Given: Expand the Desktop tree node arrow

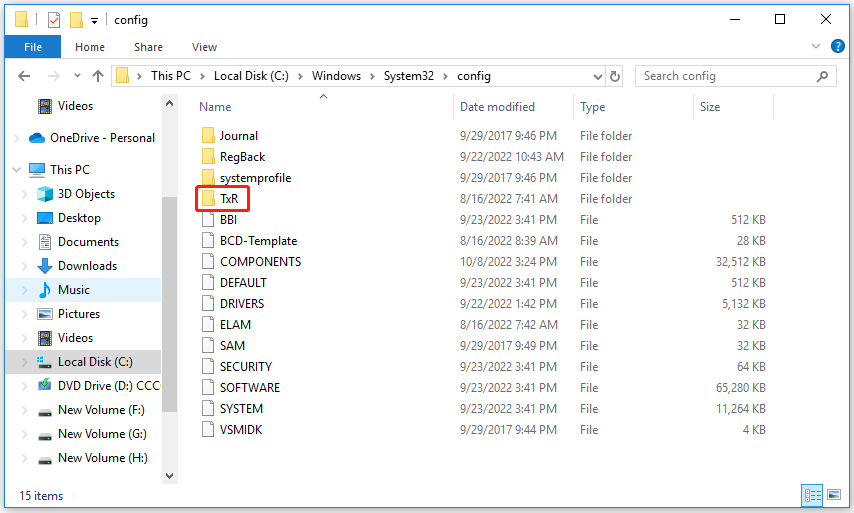Looking at the screenshot, I should [25, 218].
